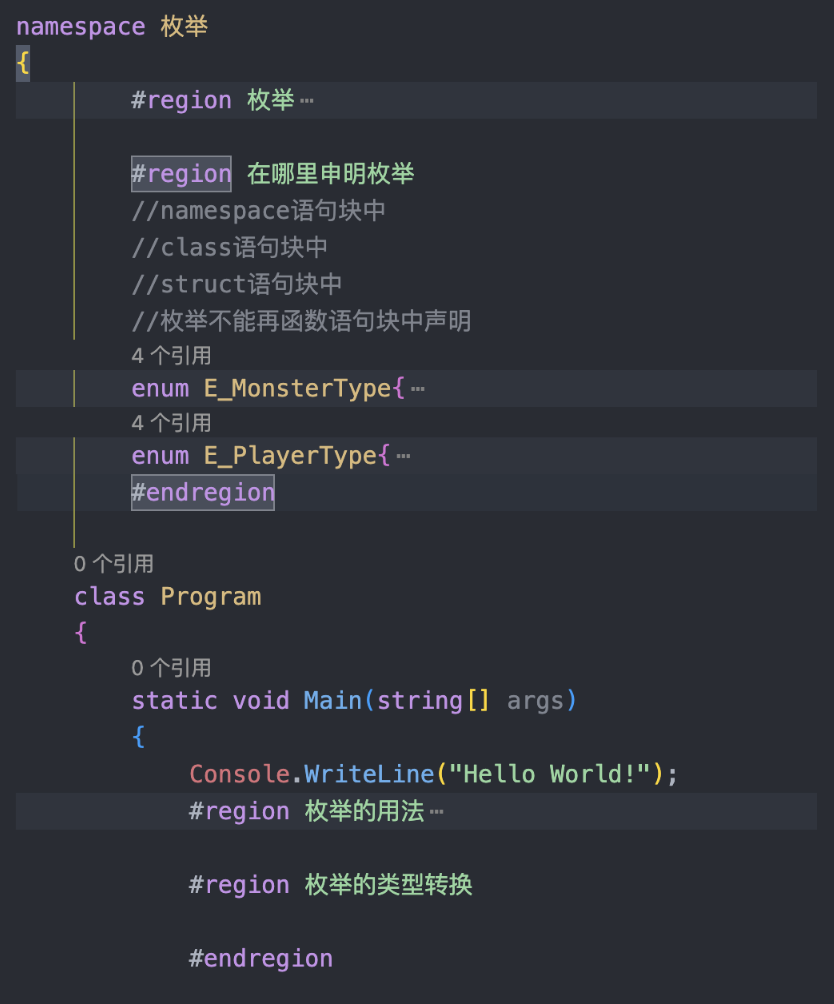Image resolution: width=834 pixels, height=1004 pixels.
Task: Click the WriteLine method call
Action: click(x=369, y=774)
